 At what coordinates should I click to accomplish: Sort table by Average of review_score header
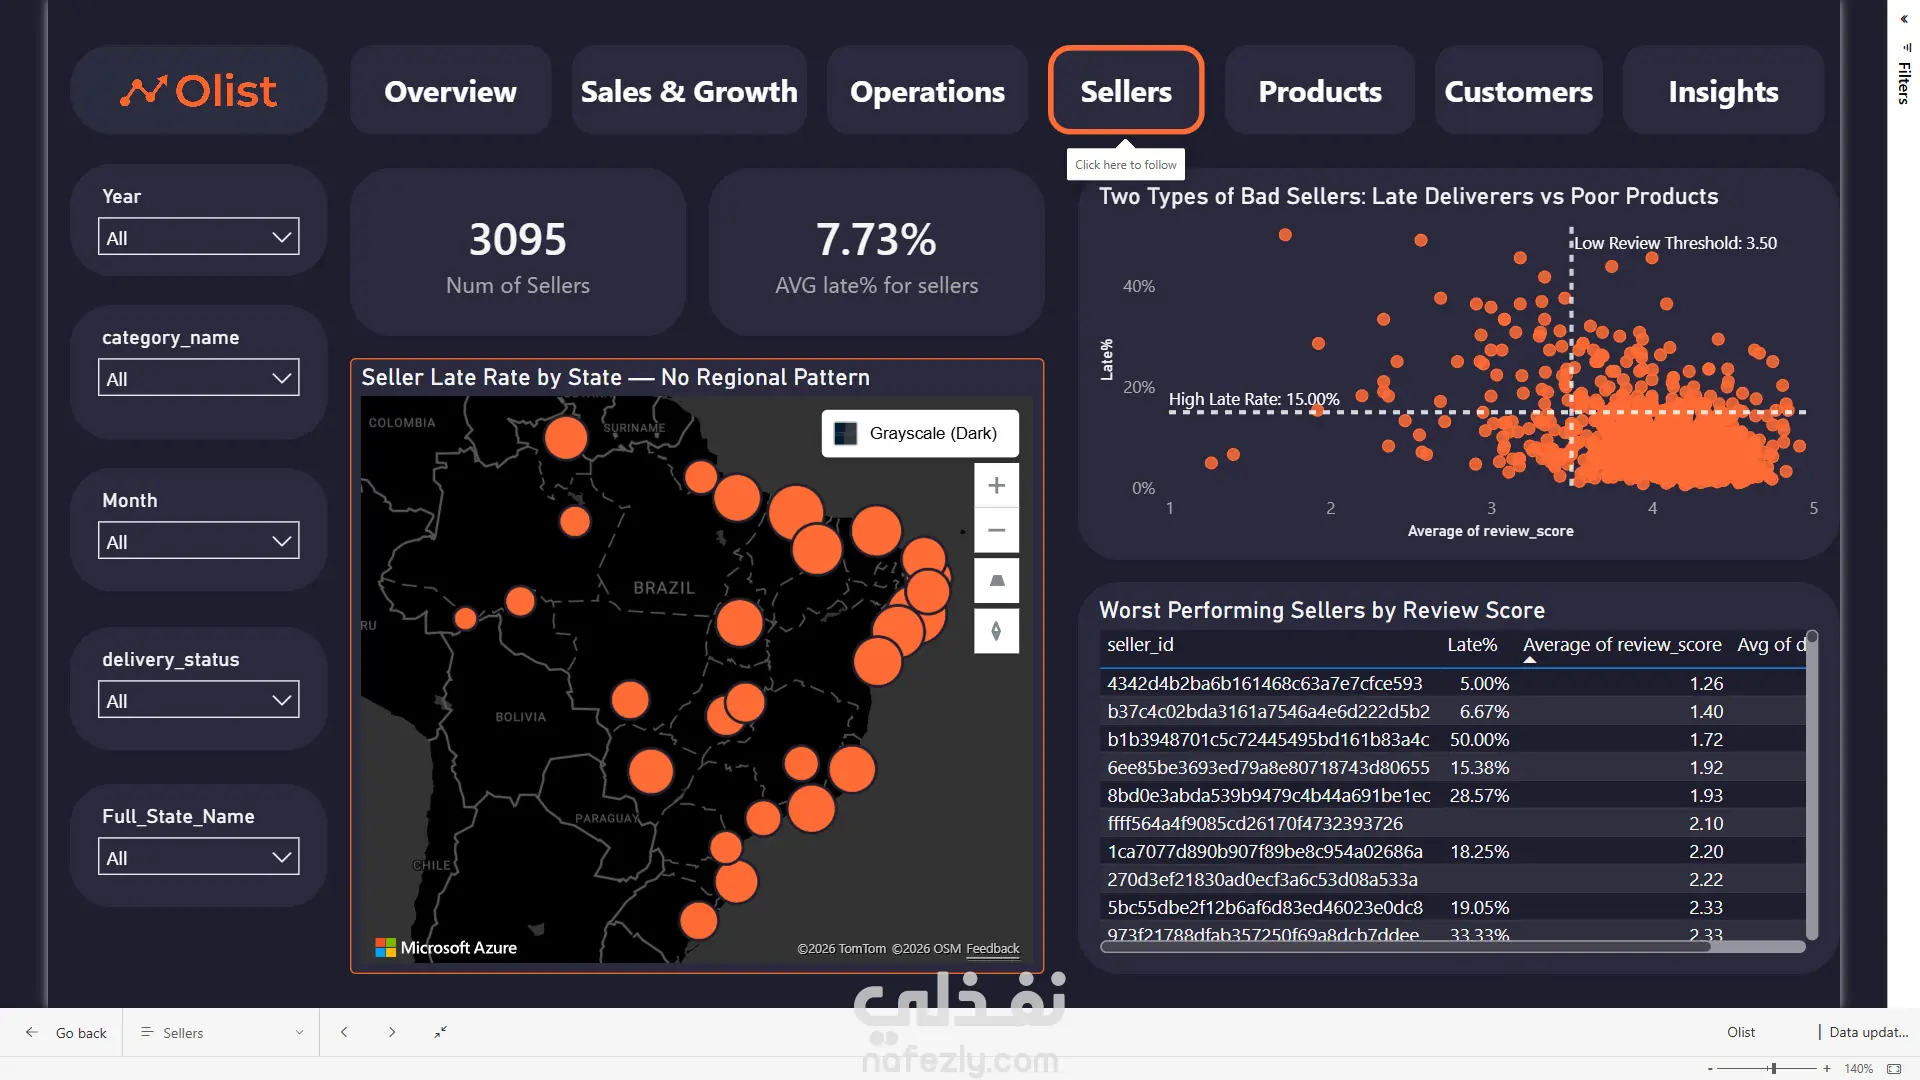pos(1622,645)
